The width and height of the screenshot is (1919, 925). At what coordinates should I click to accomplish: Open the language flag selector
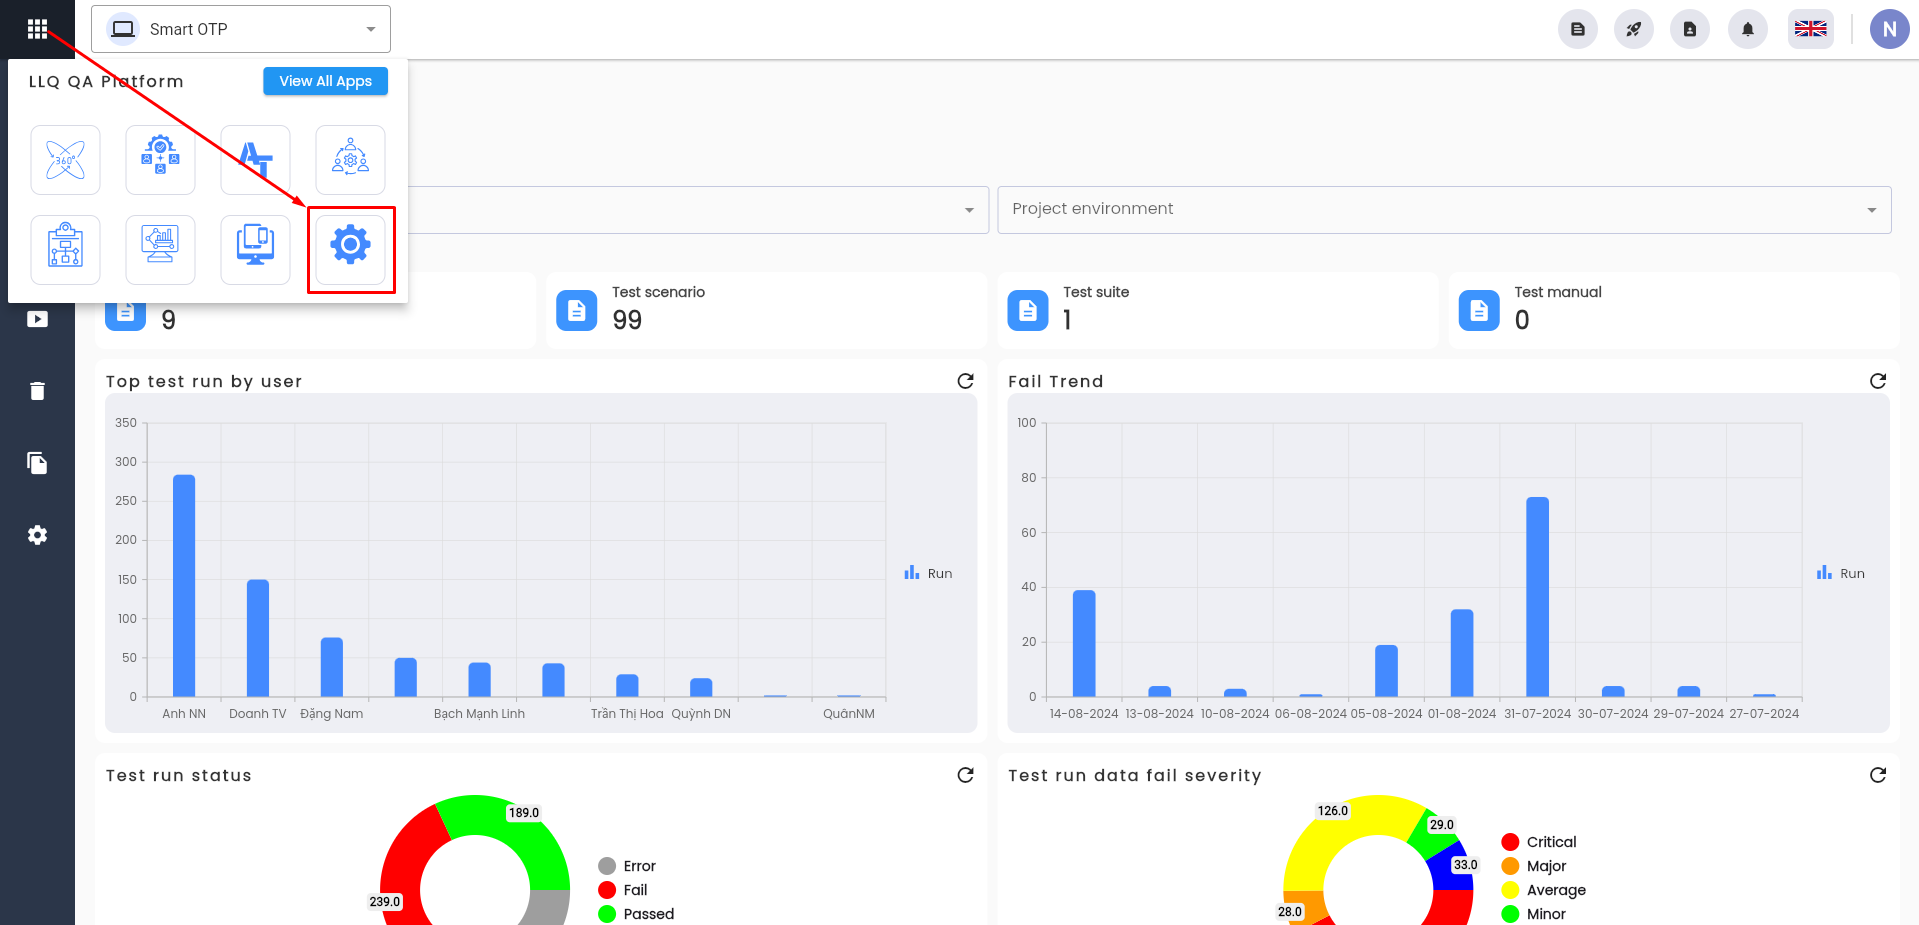point(1810,29)
